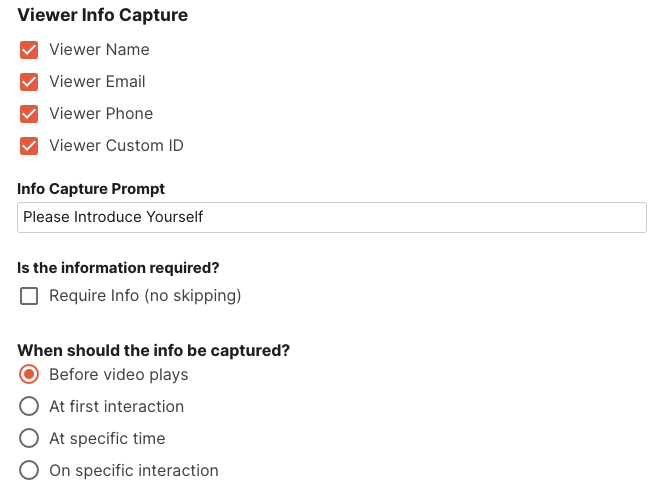Select the Before video plays radio button

(x=29, y=375)
